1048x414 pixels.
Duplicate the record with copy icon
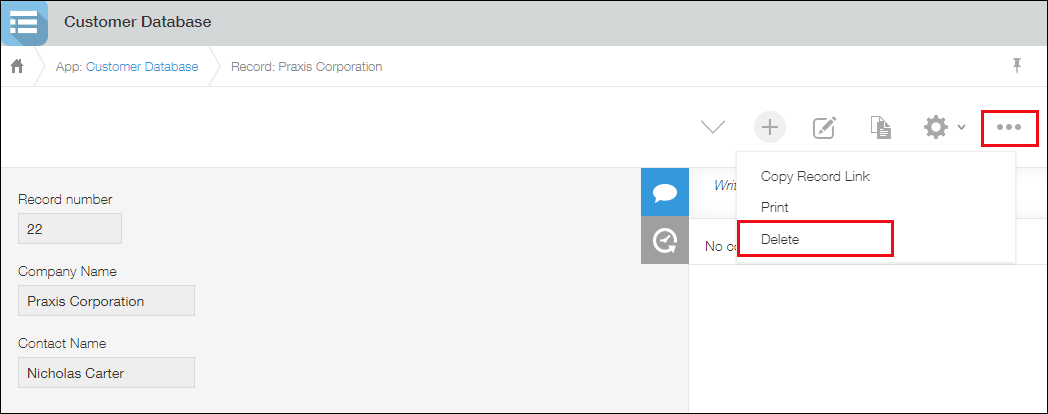[x=880, y=127]
